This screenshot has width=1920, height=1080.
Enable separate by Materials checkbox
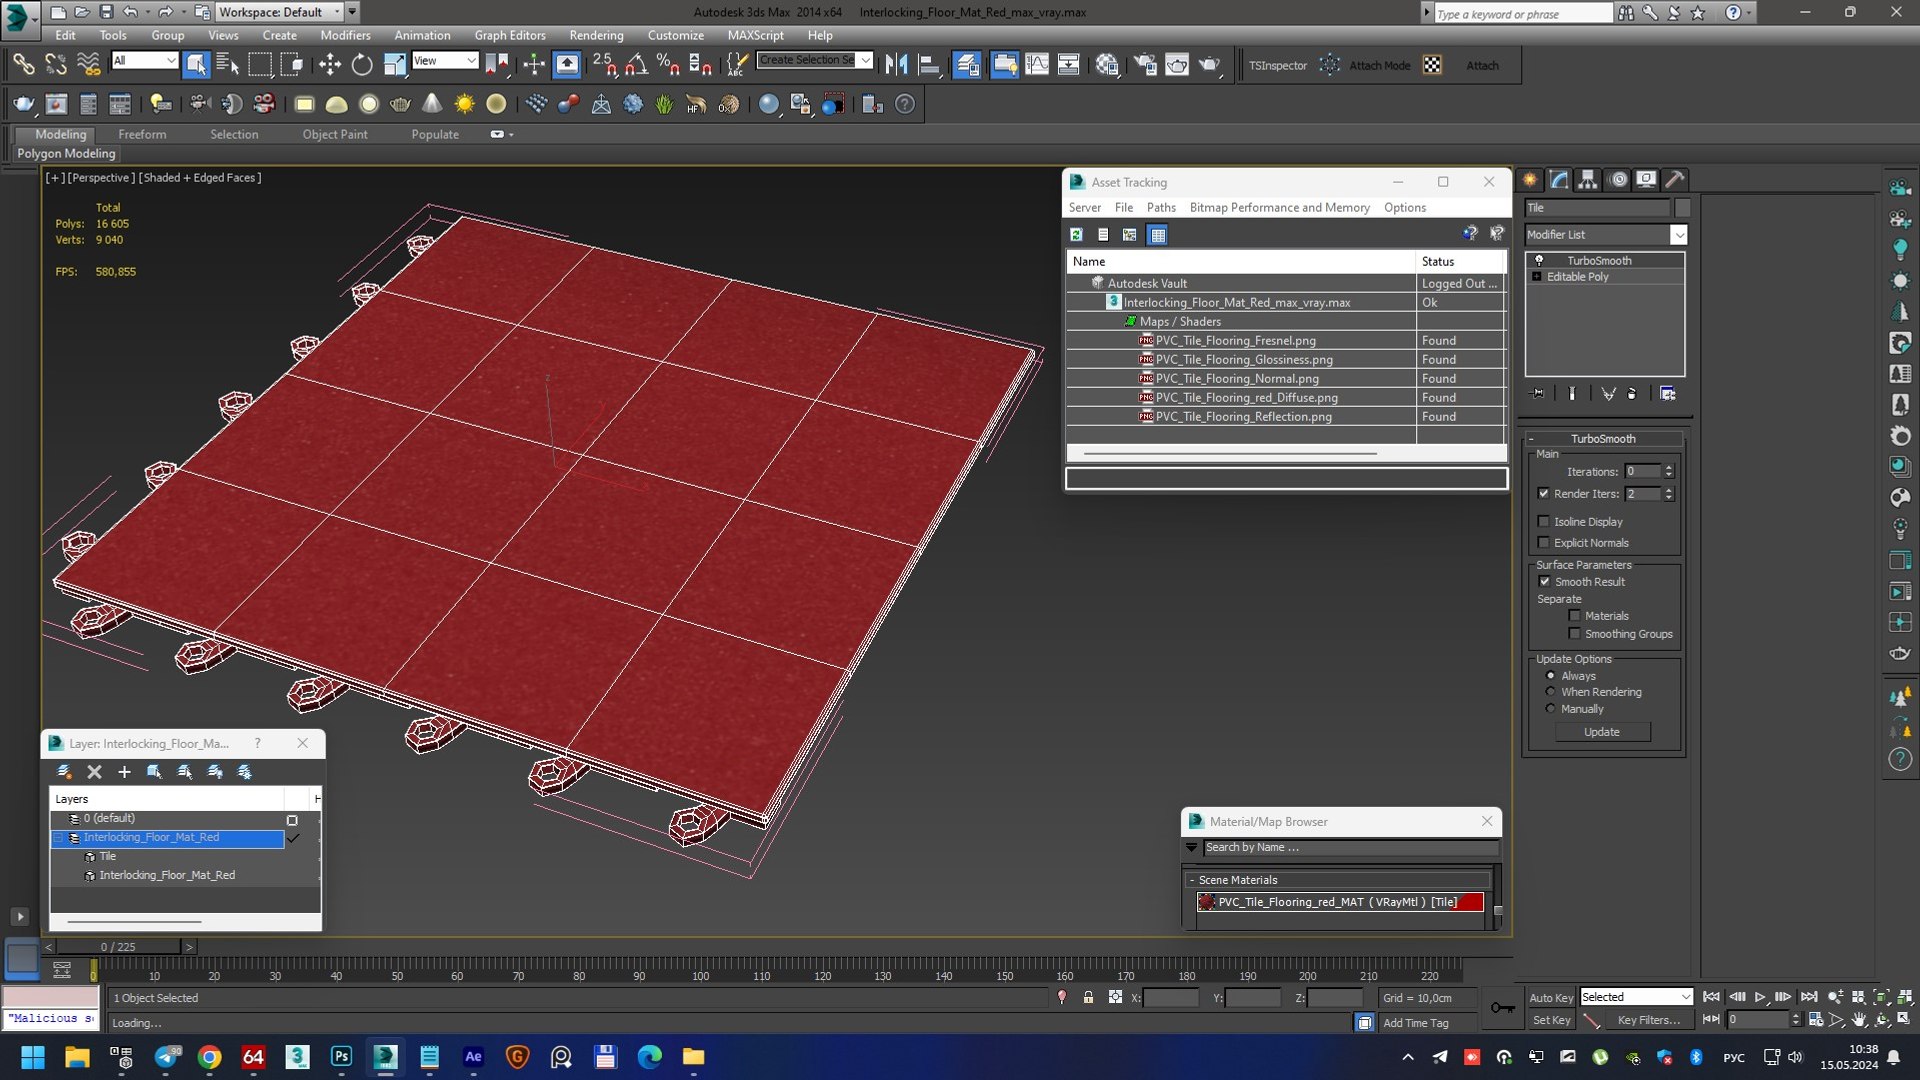(1575, 616)
